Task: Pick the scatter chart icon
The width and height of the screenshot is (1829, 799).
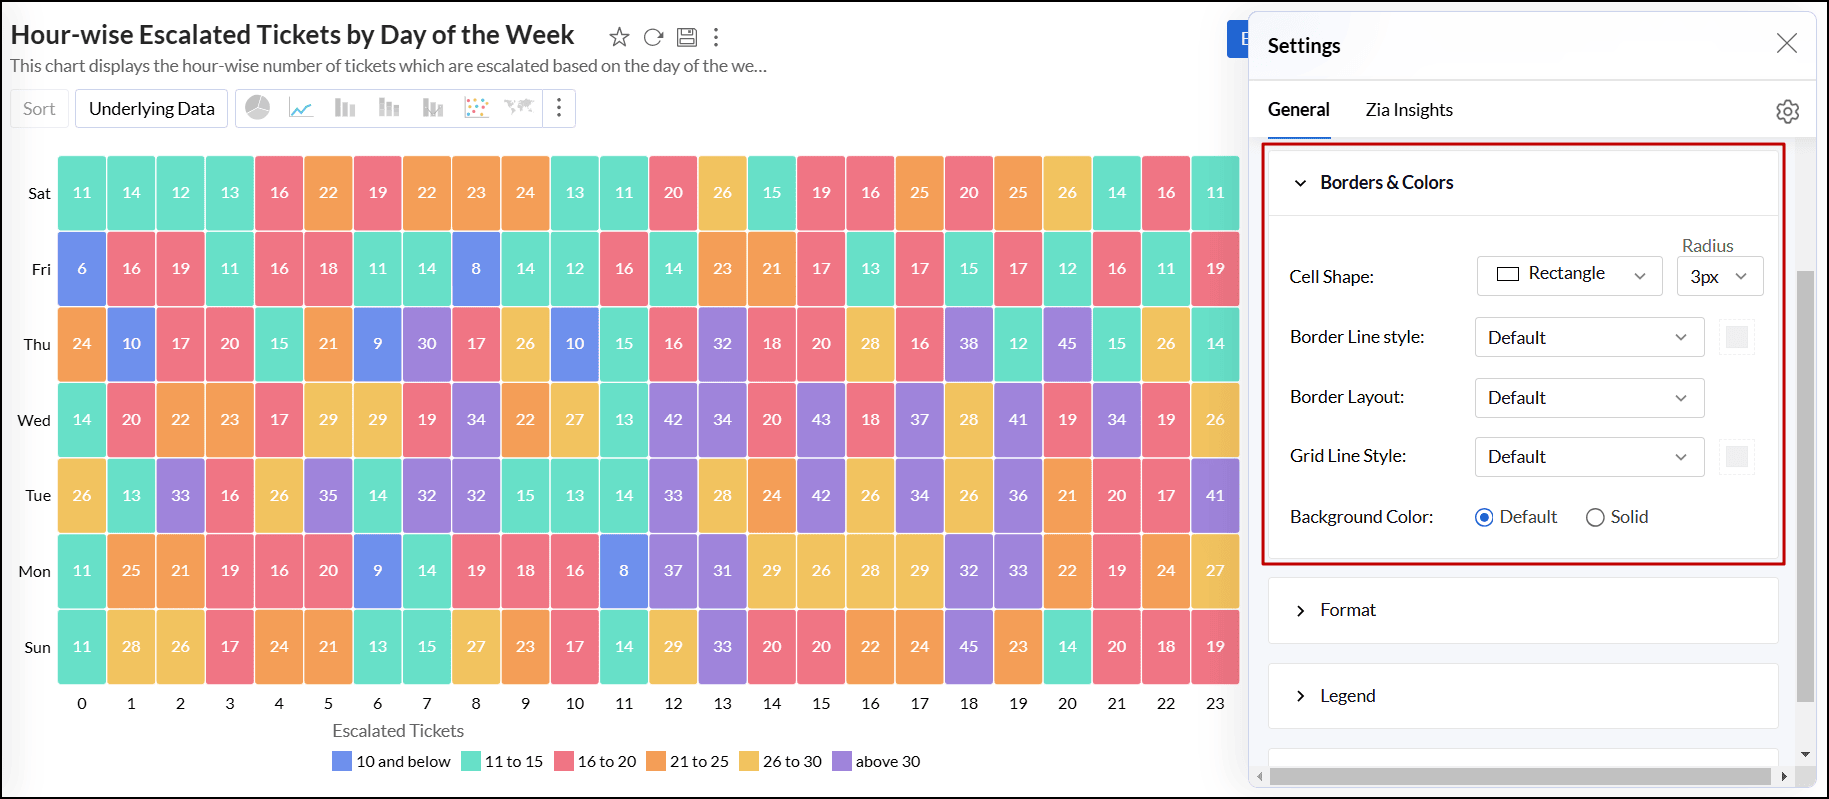Action: pyautogui.click(x=476, y=108)
